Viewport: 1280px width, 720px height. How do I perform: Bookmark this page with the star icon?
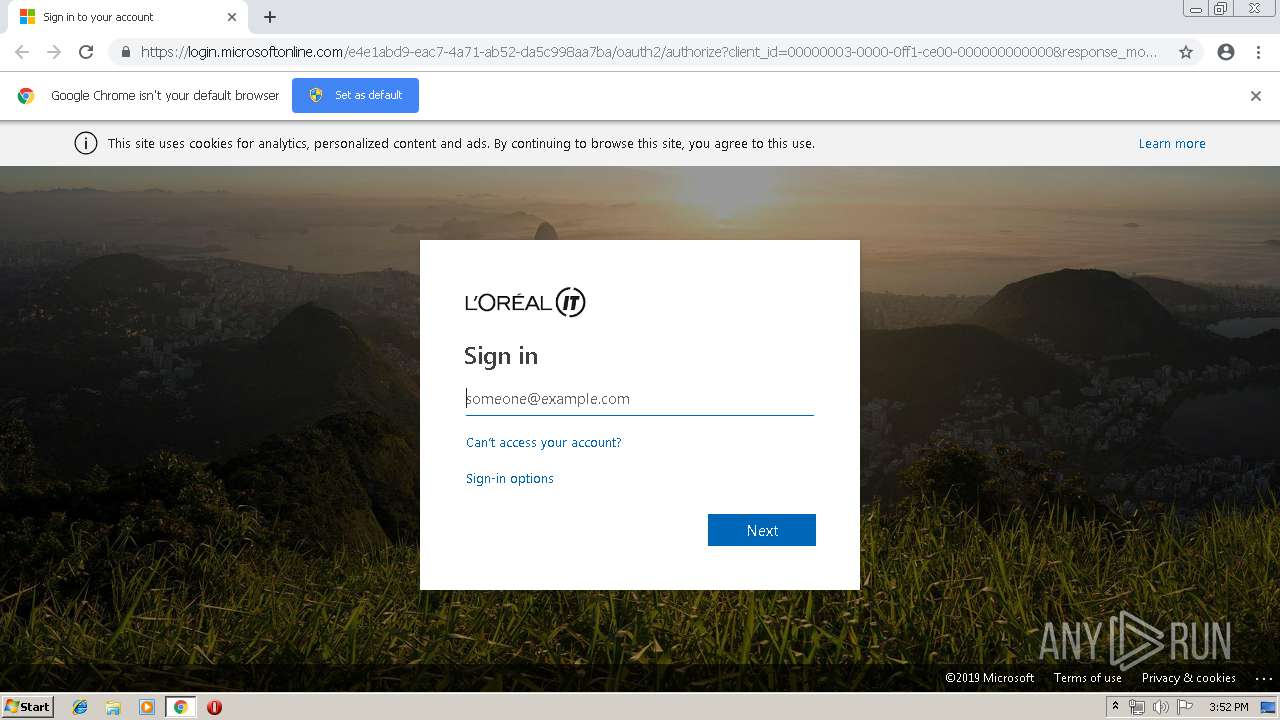click(1186, 52)
